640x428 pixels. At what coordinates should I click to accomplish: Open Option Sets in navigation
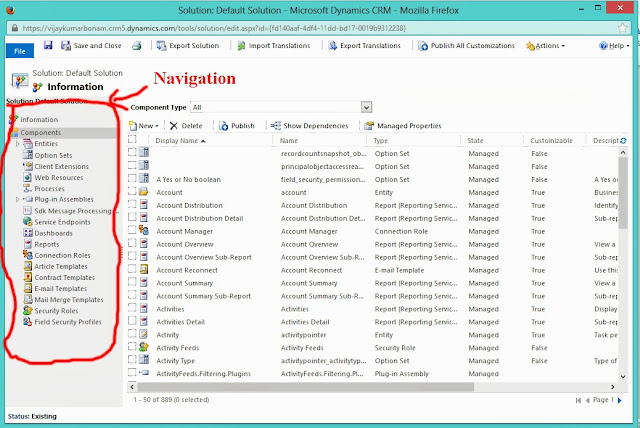pyautogui.click(x=53, y=155)
